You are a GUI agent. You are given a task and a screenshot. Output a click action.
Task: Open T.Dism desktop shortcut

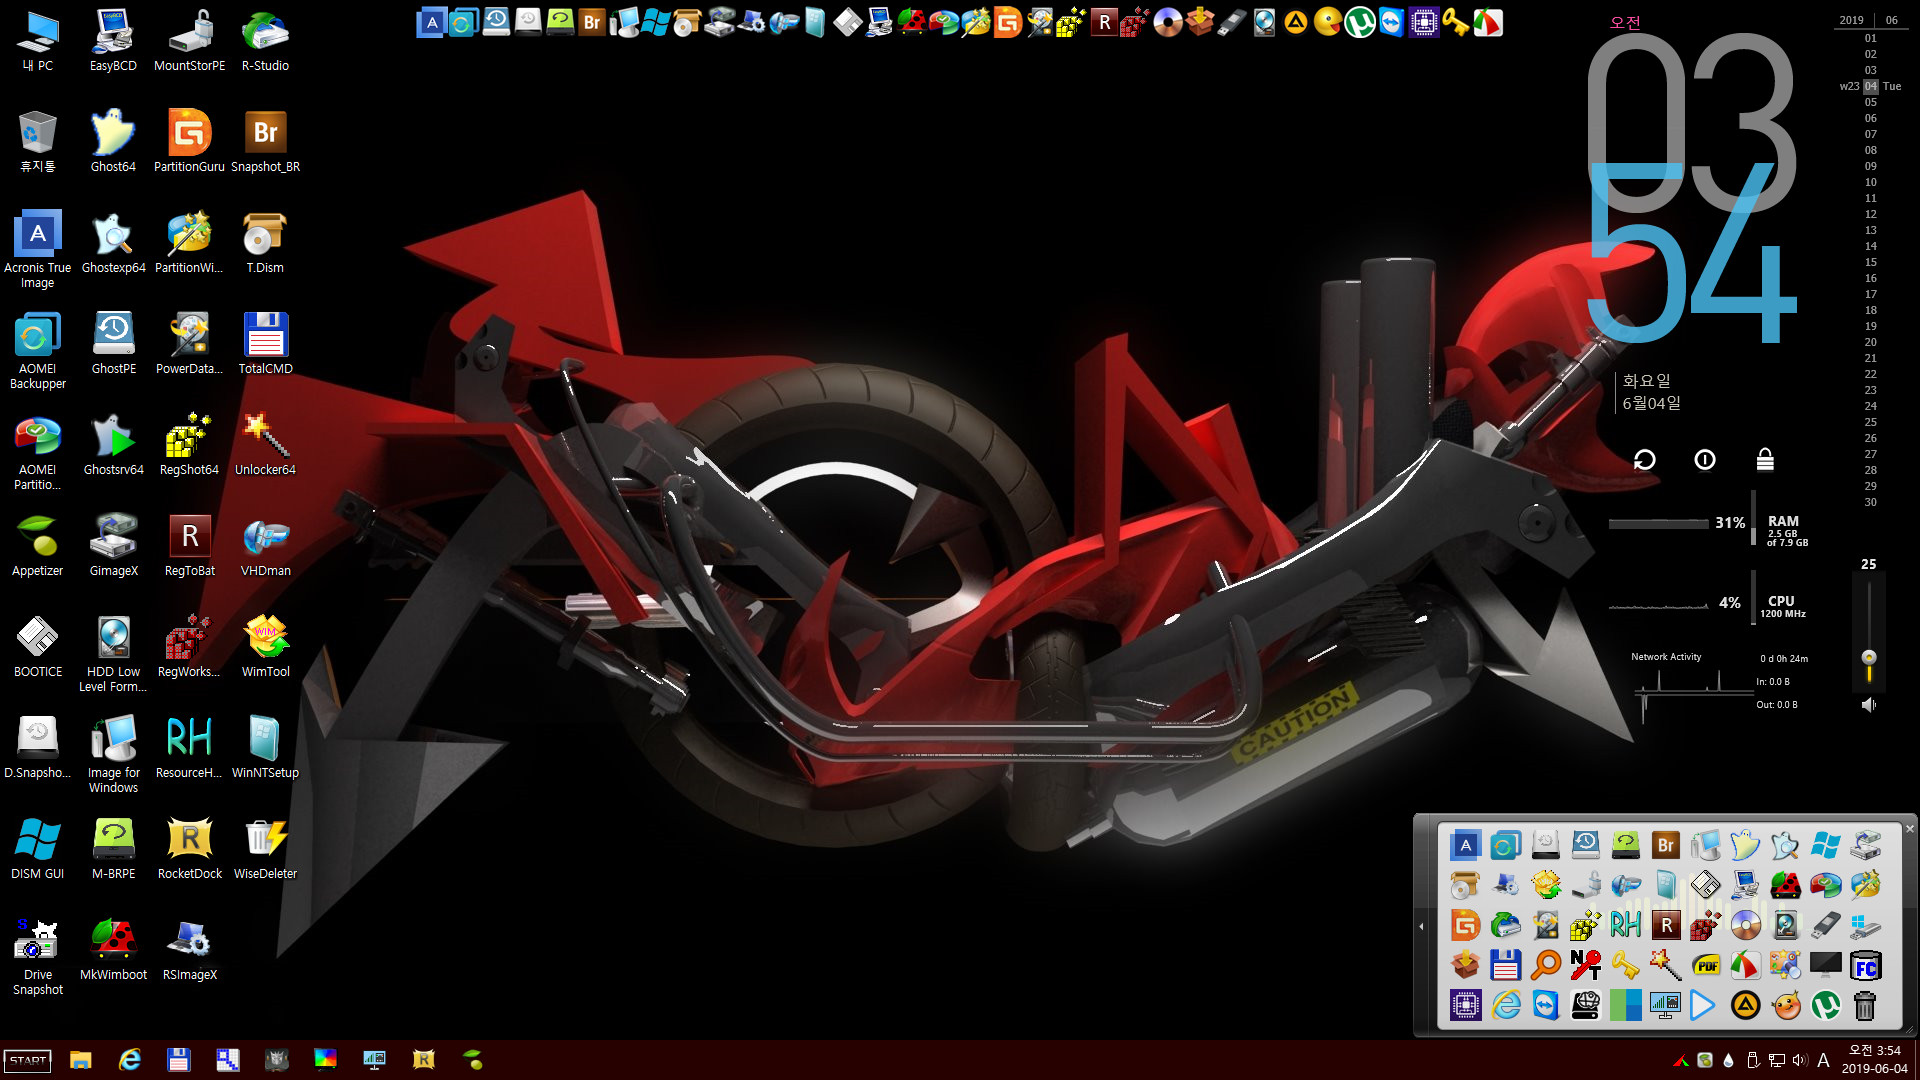pyautogui.click(x=265, y=243)
